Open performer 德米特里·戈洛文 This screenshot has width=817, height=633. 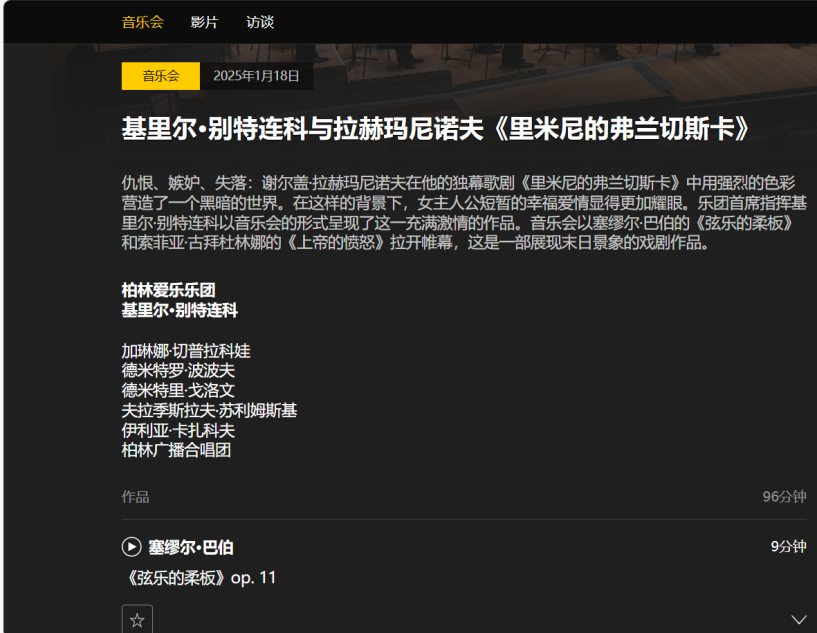point(178,390)
